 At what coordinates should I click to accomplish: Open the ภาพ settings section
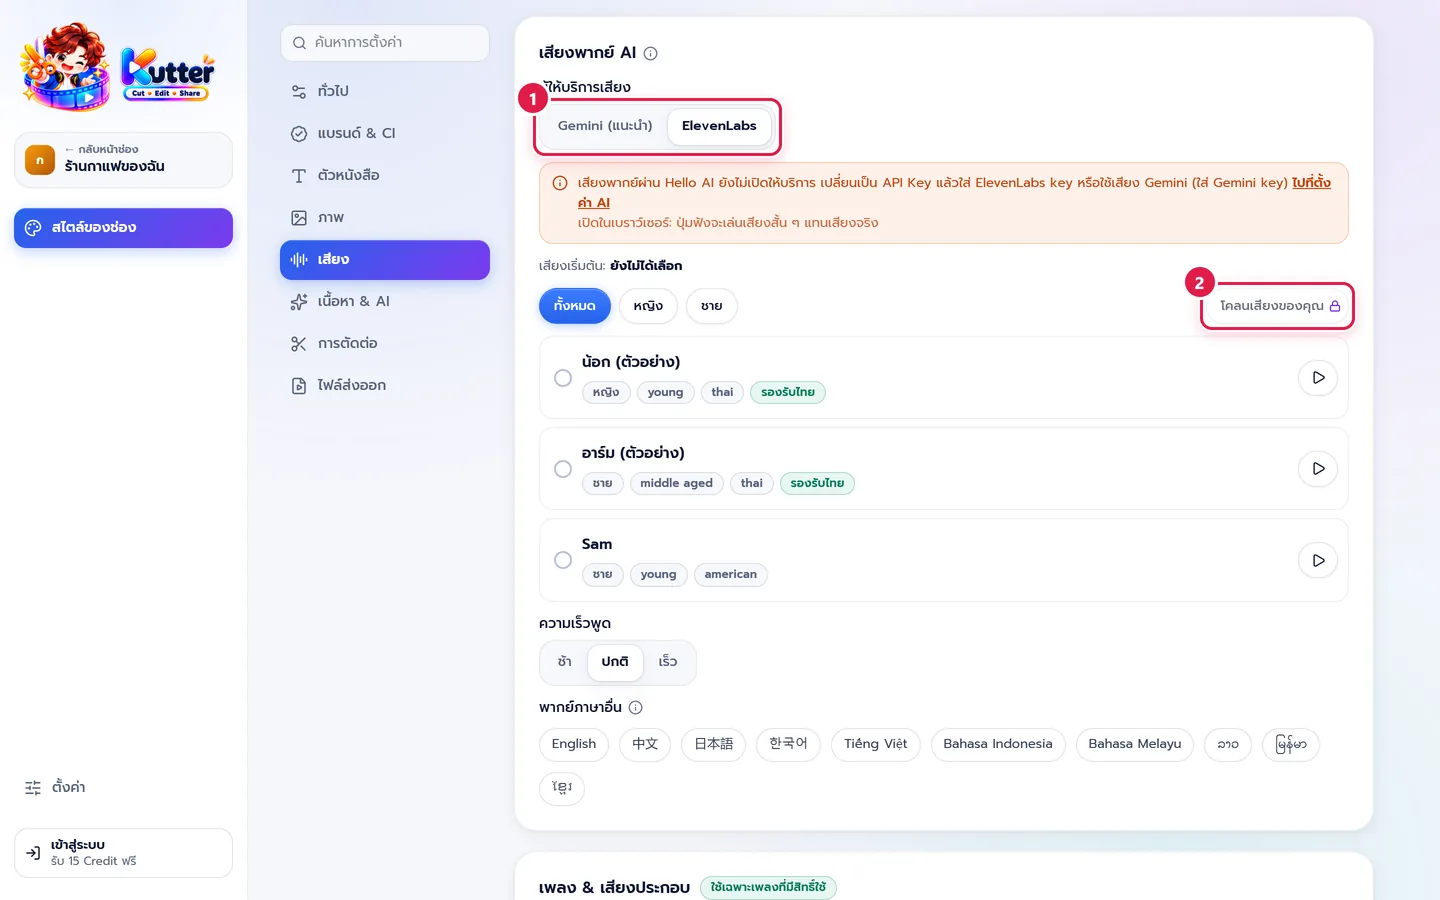pyautogui.click(x=385, y=217)
